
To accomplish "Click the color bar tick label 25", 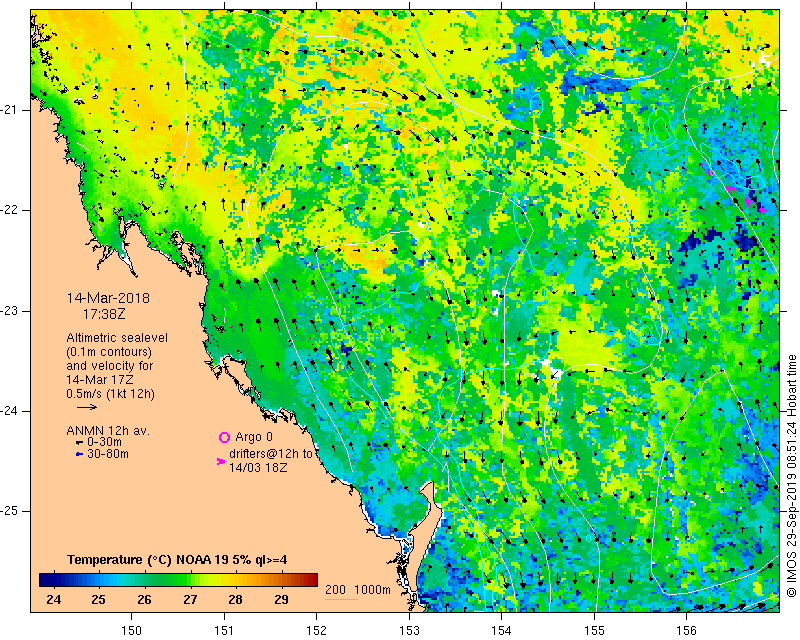I will 99,599.
